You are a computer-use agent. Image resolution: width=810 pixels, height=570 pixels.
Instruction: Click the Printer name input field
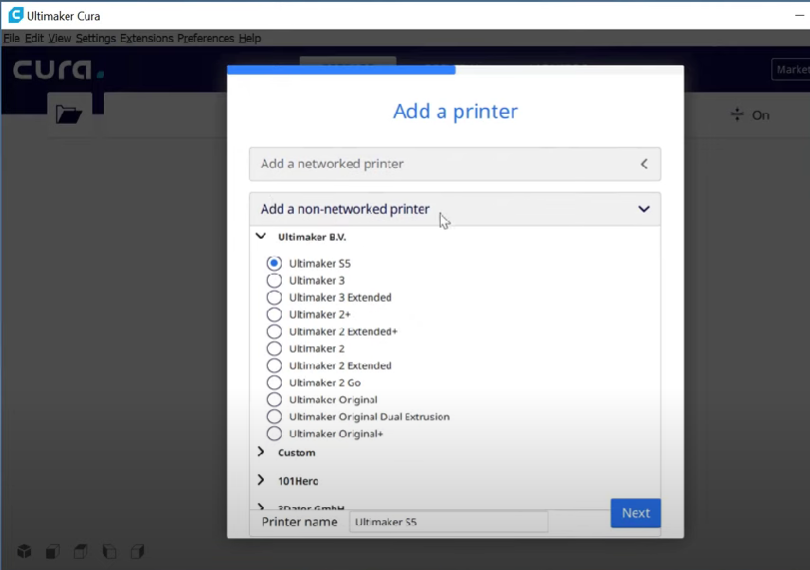pos(448,521)
